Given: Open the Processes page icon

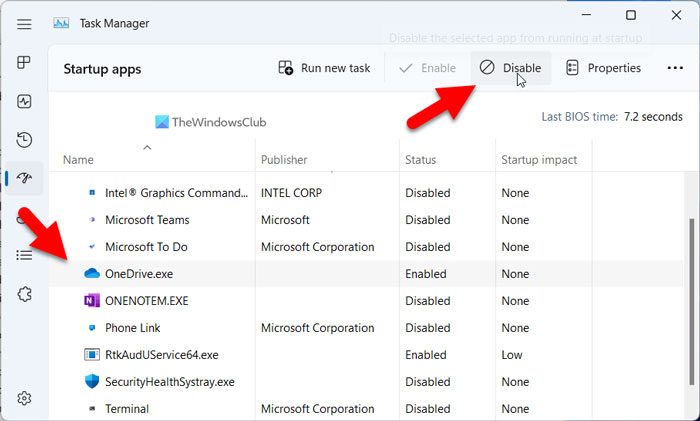Looking at the screenshot, I should coord(24,63).
